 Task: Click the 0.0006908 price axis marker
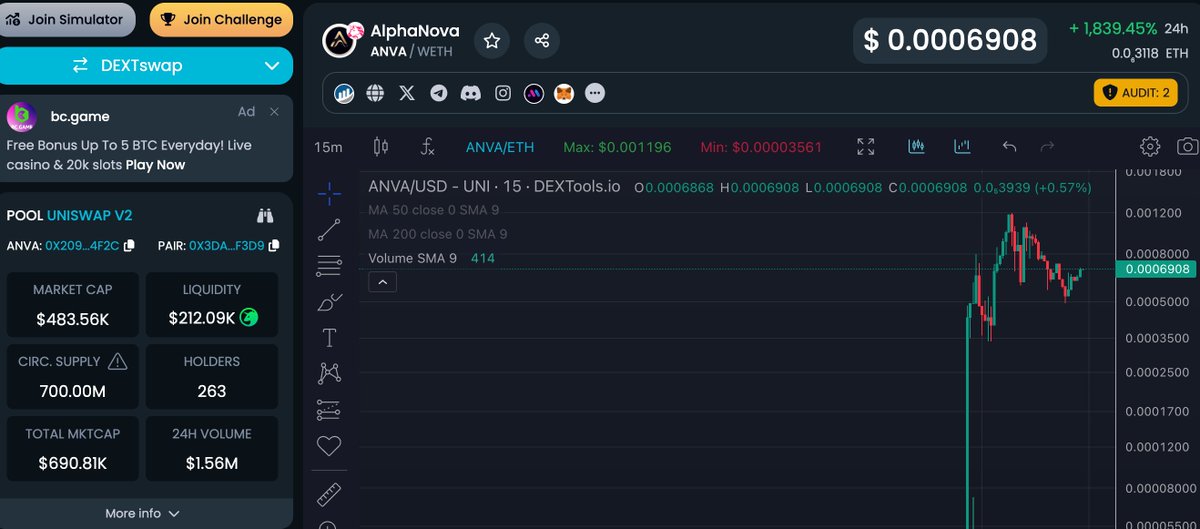click(x=1157, y=269)
